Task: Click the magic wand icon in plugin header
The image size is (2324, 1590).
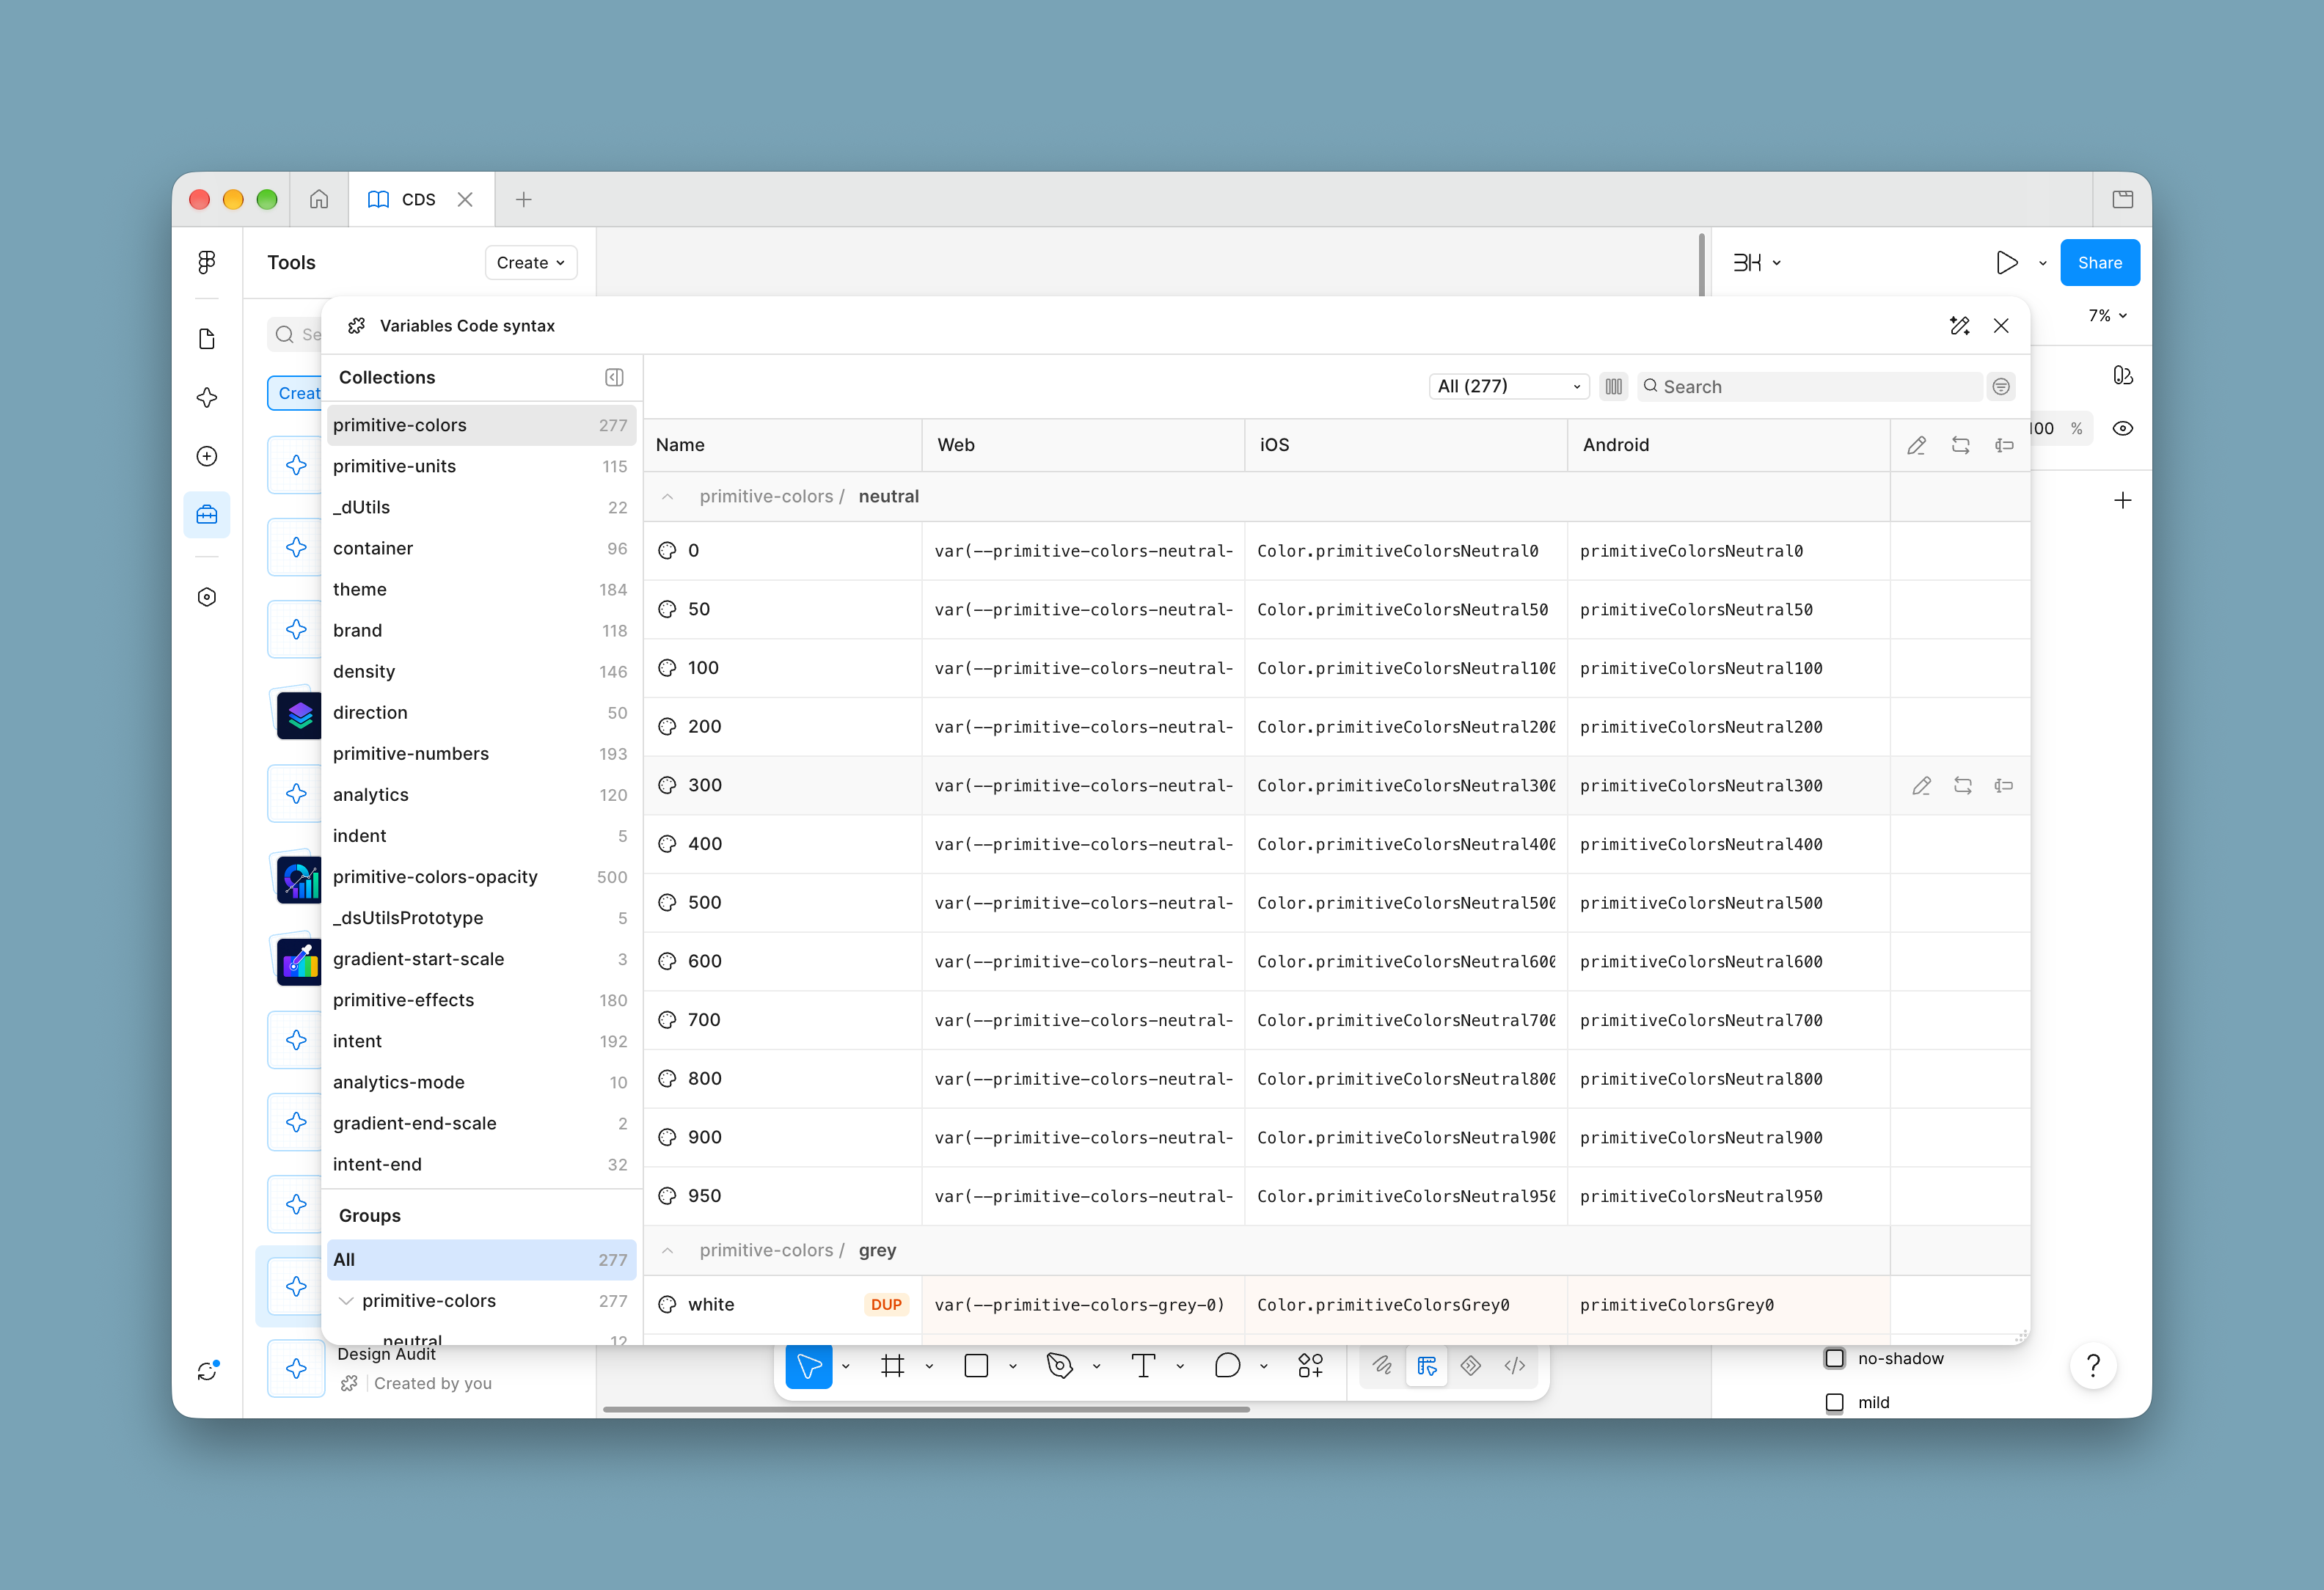Action: pos(1959,326)
